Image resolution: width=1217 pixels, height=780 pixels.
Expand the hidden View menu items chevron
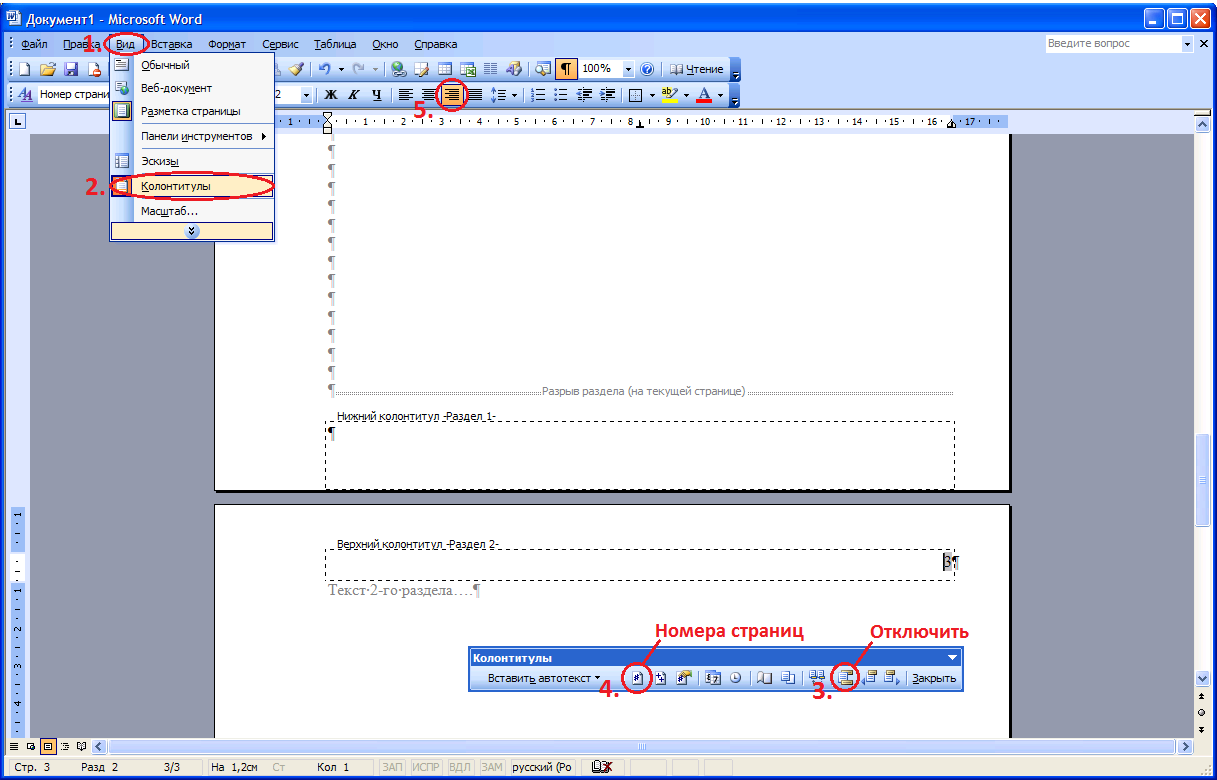click(x=192, y=231)
